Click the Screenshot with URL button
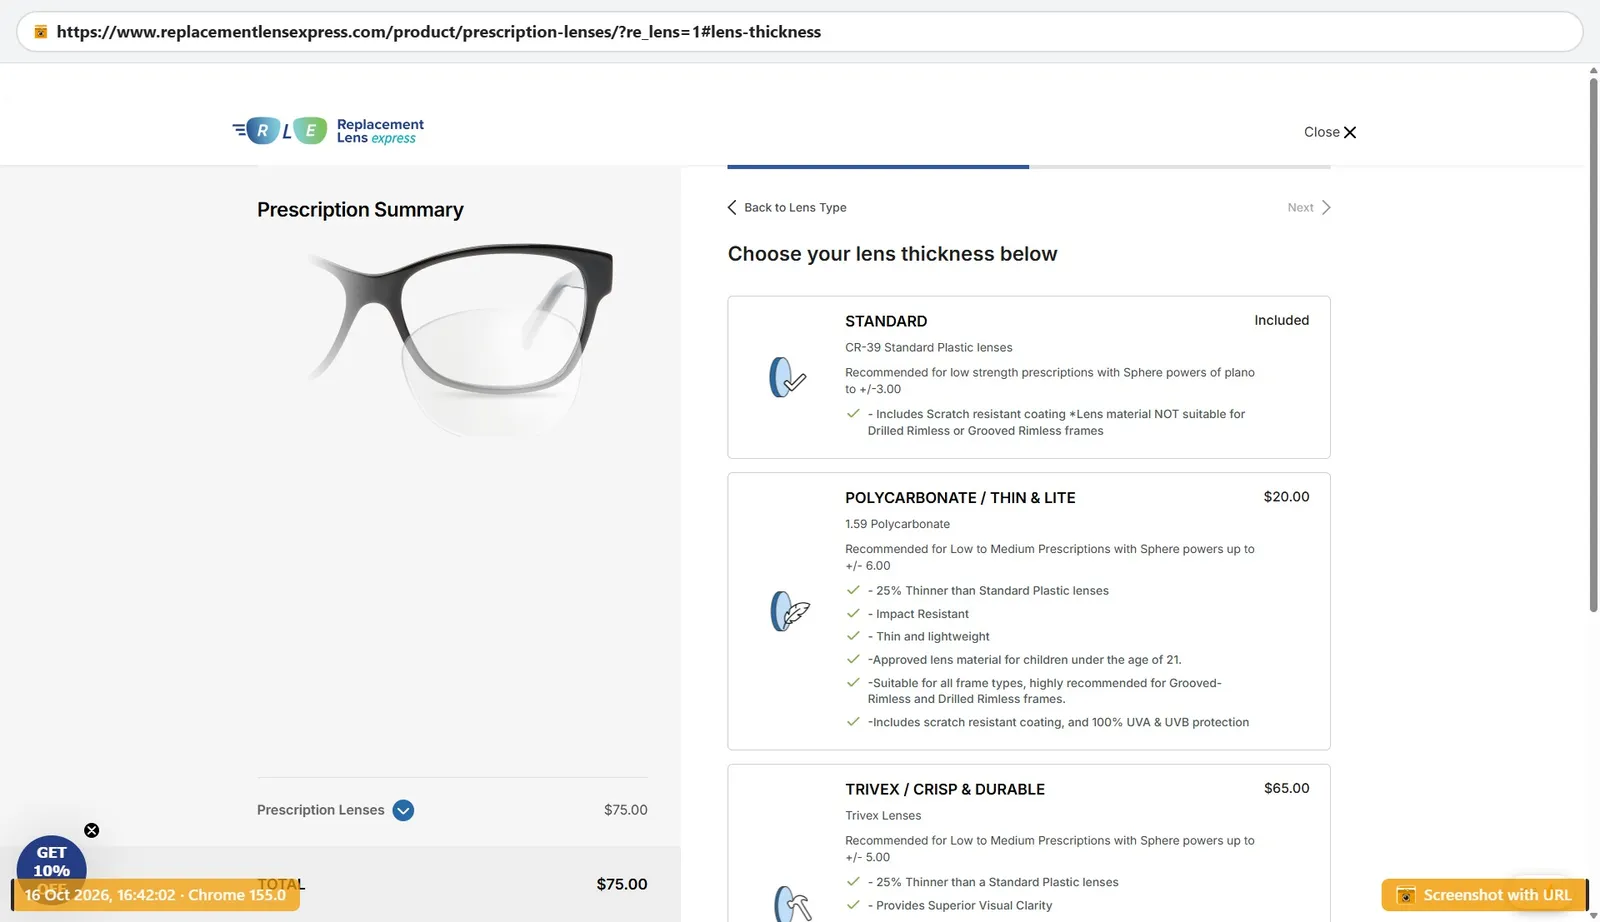The height and width of the screenshot is (922, 1600). 1484,895
